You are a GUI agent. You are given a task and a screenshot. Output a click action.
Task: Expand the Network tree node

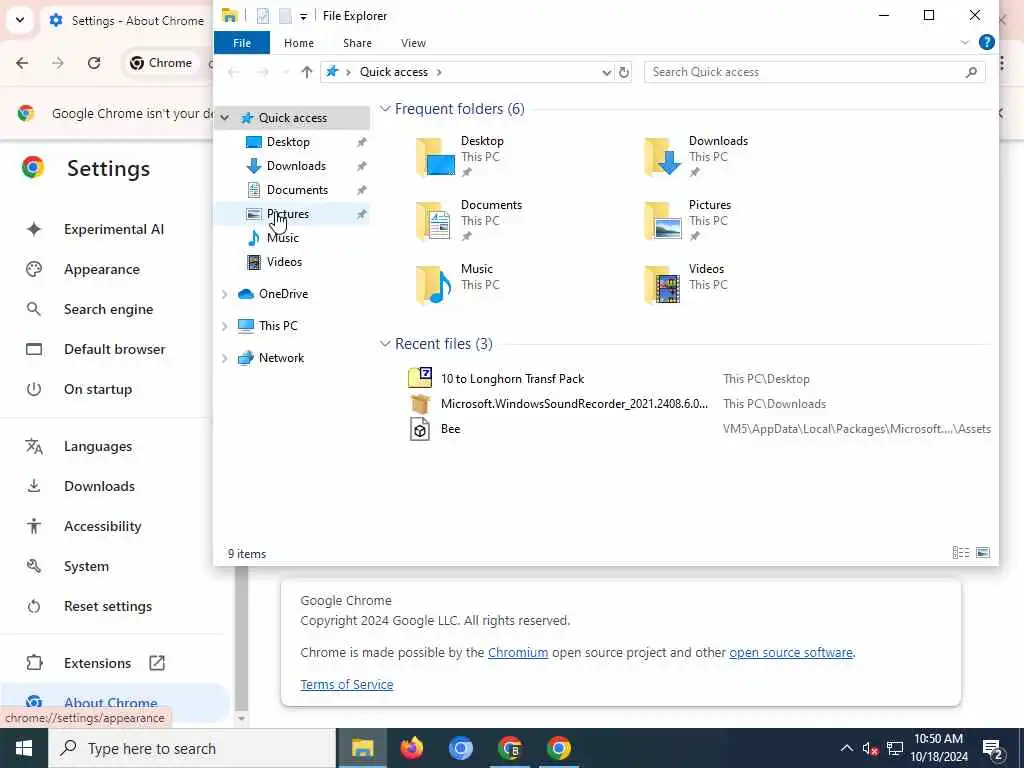point(225,358)
